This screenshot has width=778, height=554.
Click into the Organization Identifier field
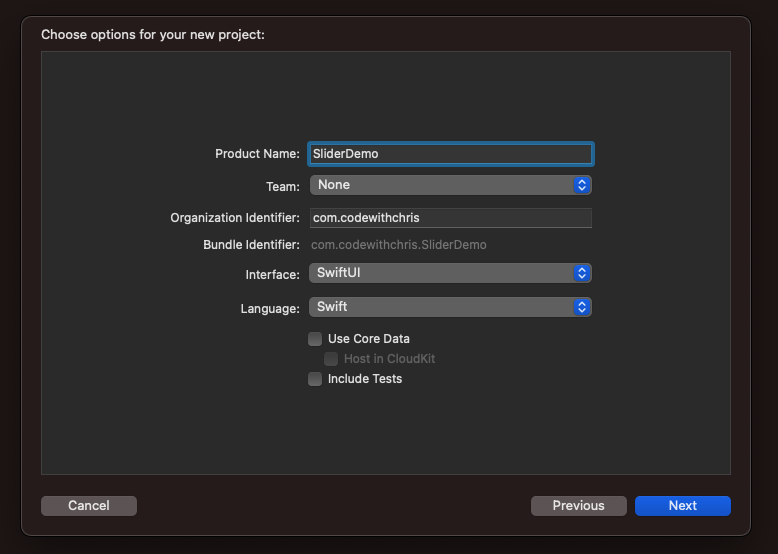[451, 218]
